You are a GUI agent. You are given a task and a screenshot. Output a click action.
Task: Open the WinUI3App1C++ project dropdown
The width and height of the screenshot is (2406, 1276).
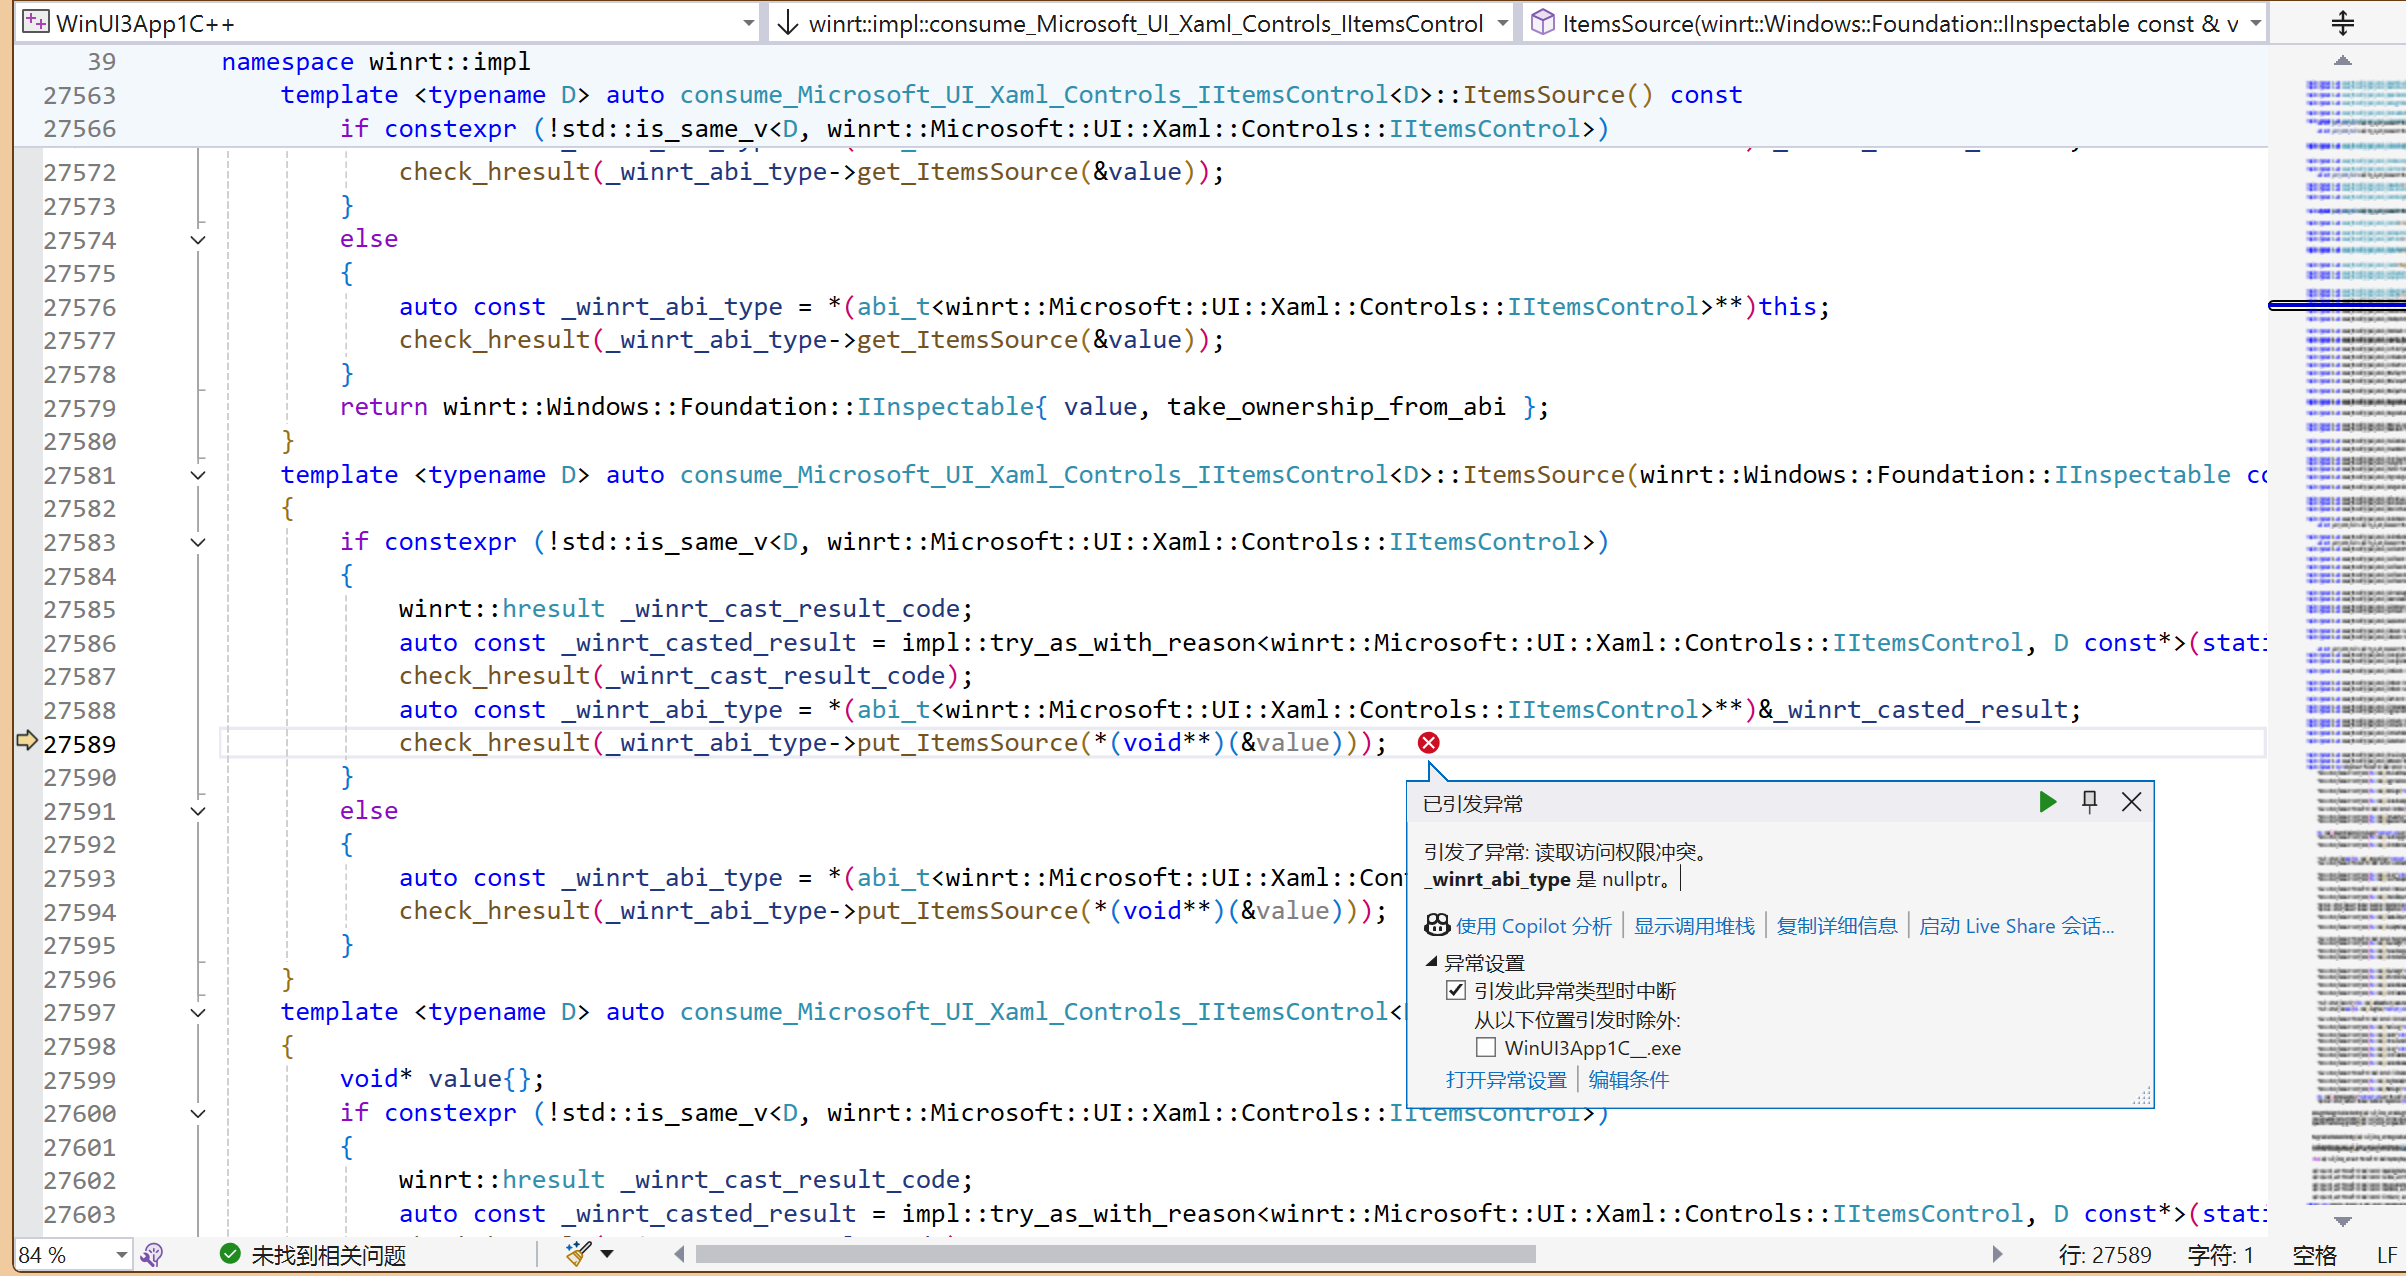click(x=748, y=22)
